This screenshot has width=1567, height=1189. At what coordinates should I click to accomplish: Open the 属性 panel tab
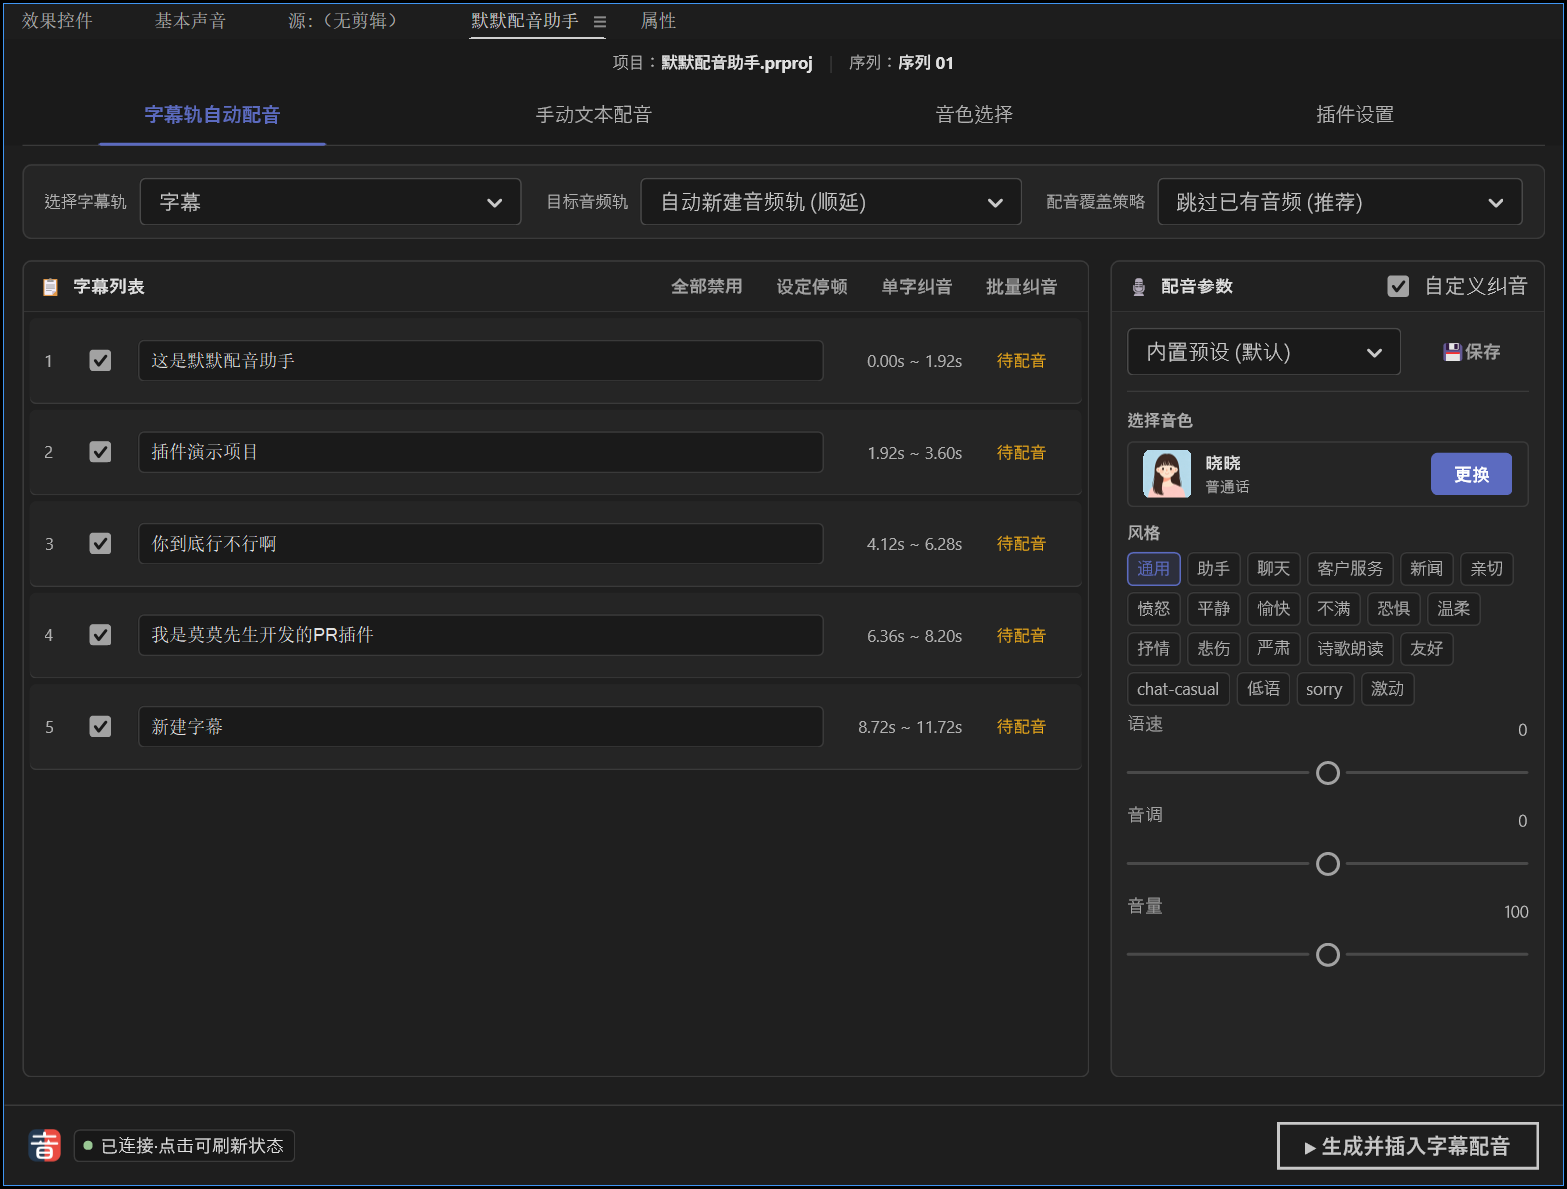pyautogui.click(x=658, y=21)
